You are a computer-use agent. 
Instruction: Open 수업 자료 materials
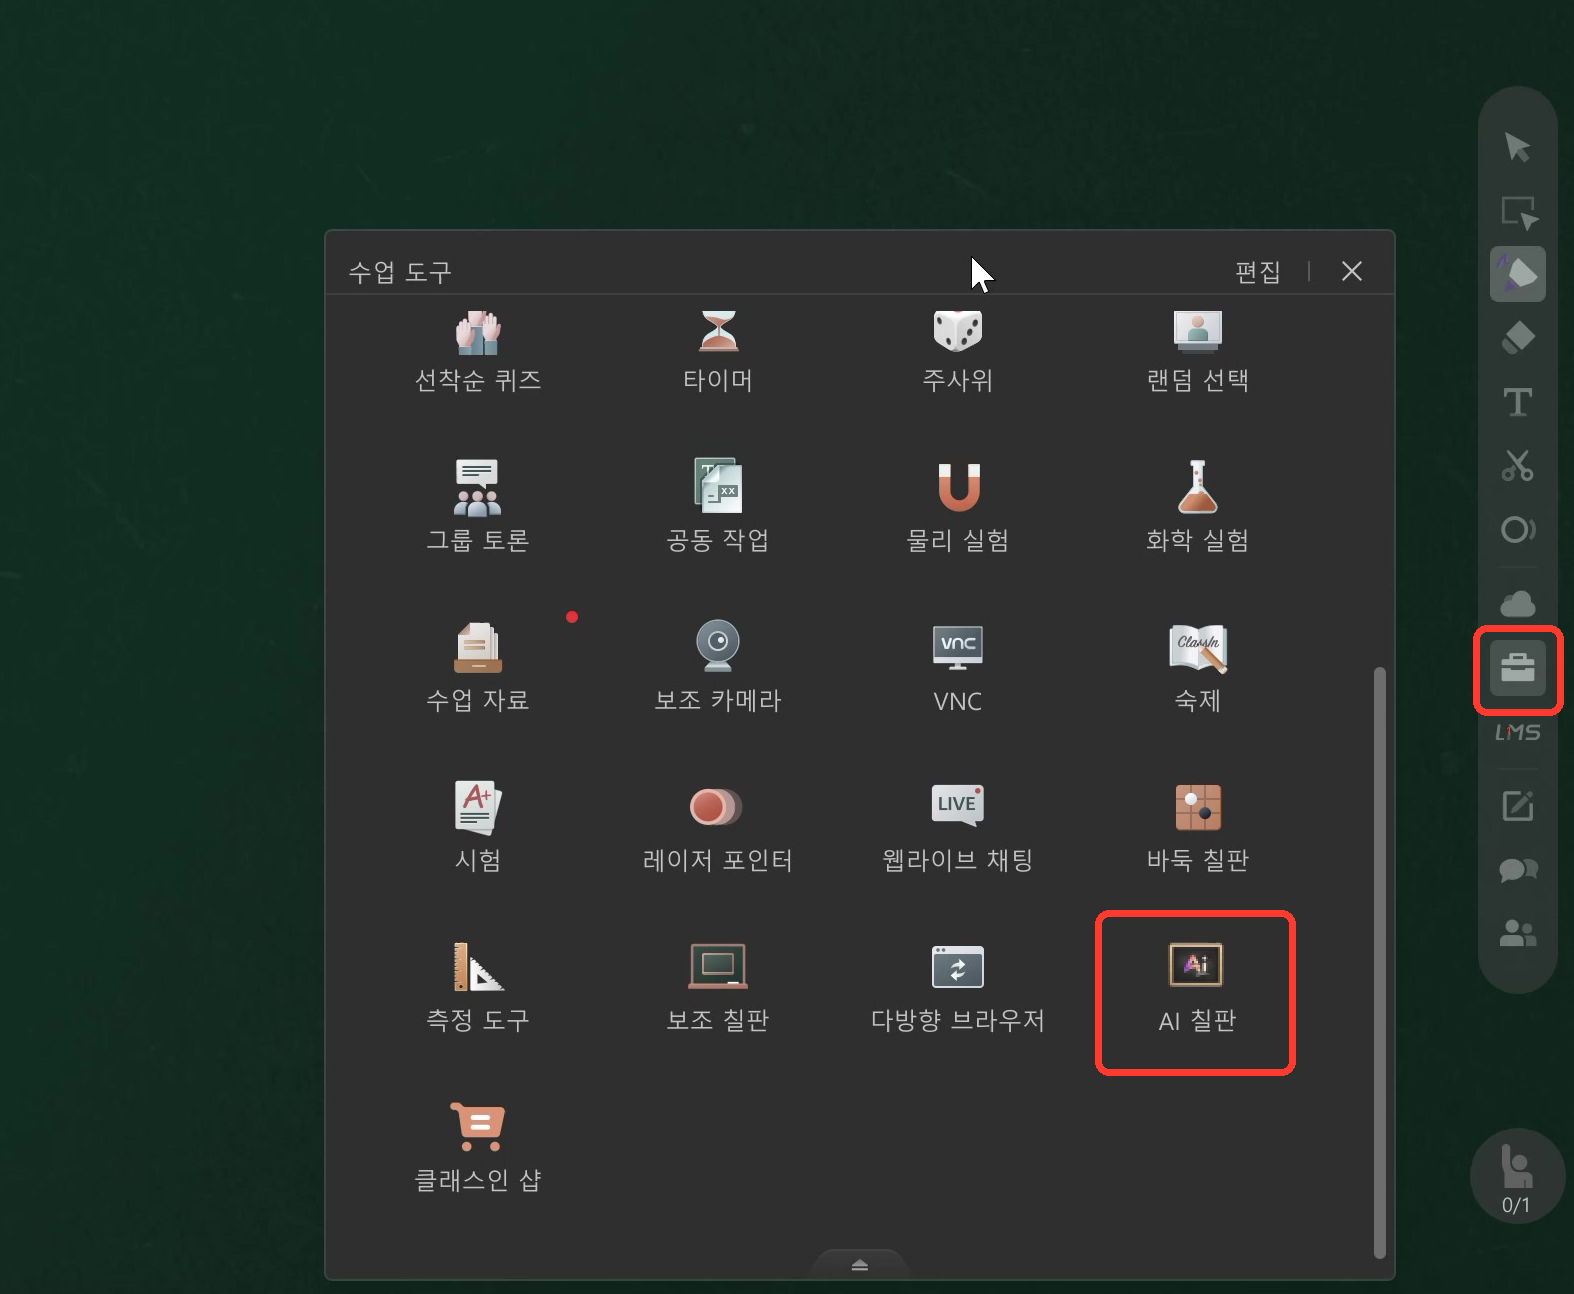pos(478,667)
